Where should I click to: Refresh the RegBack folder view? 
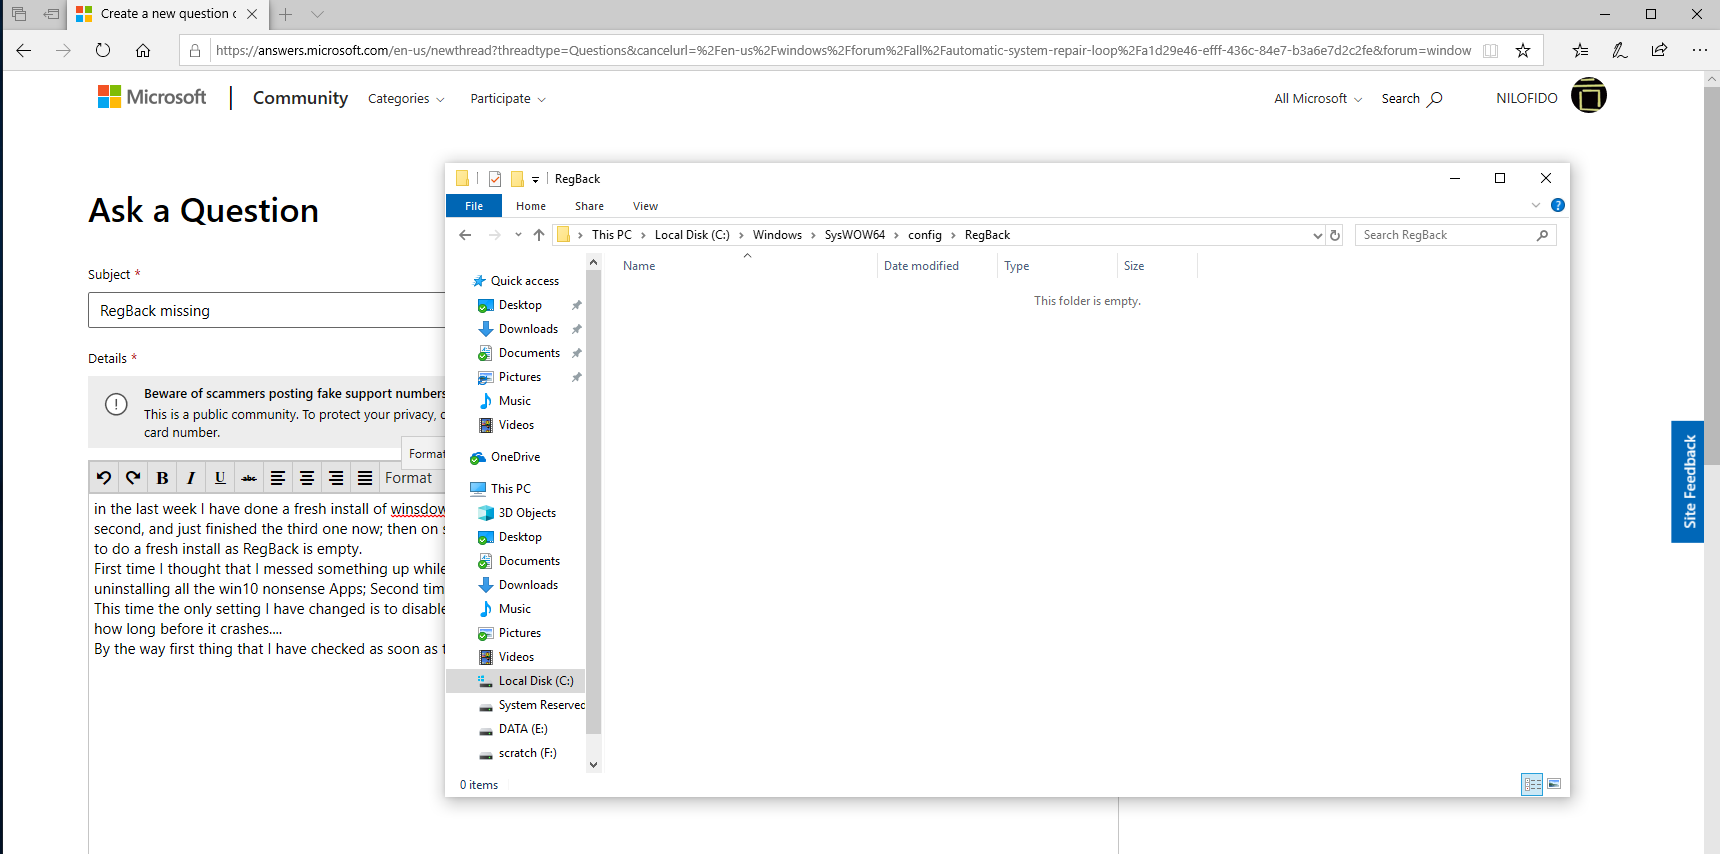[x=1335, y=235]
